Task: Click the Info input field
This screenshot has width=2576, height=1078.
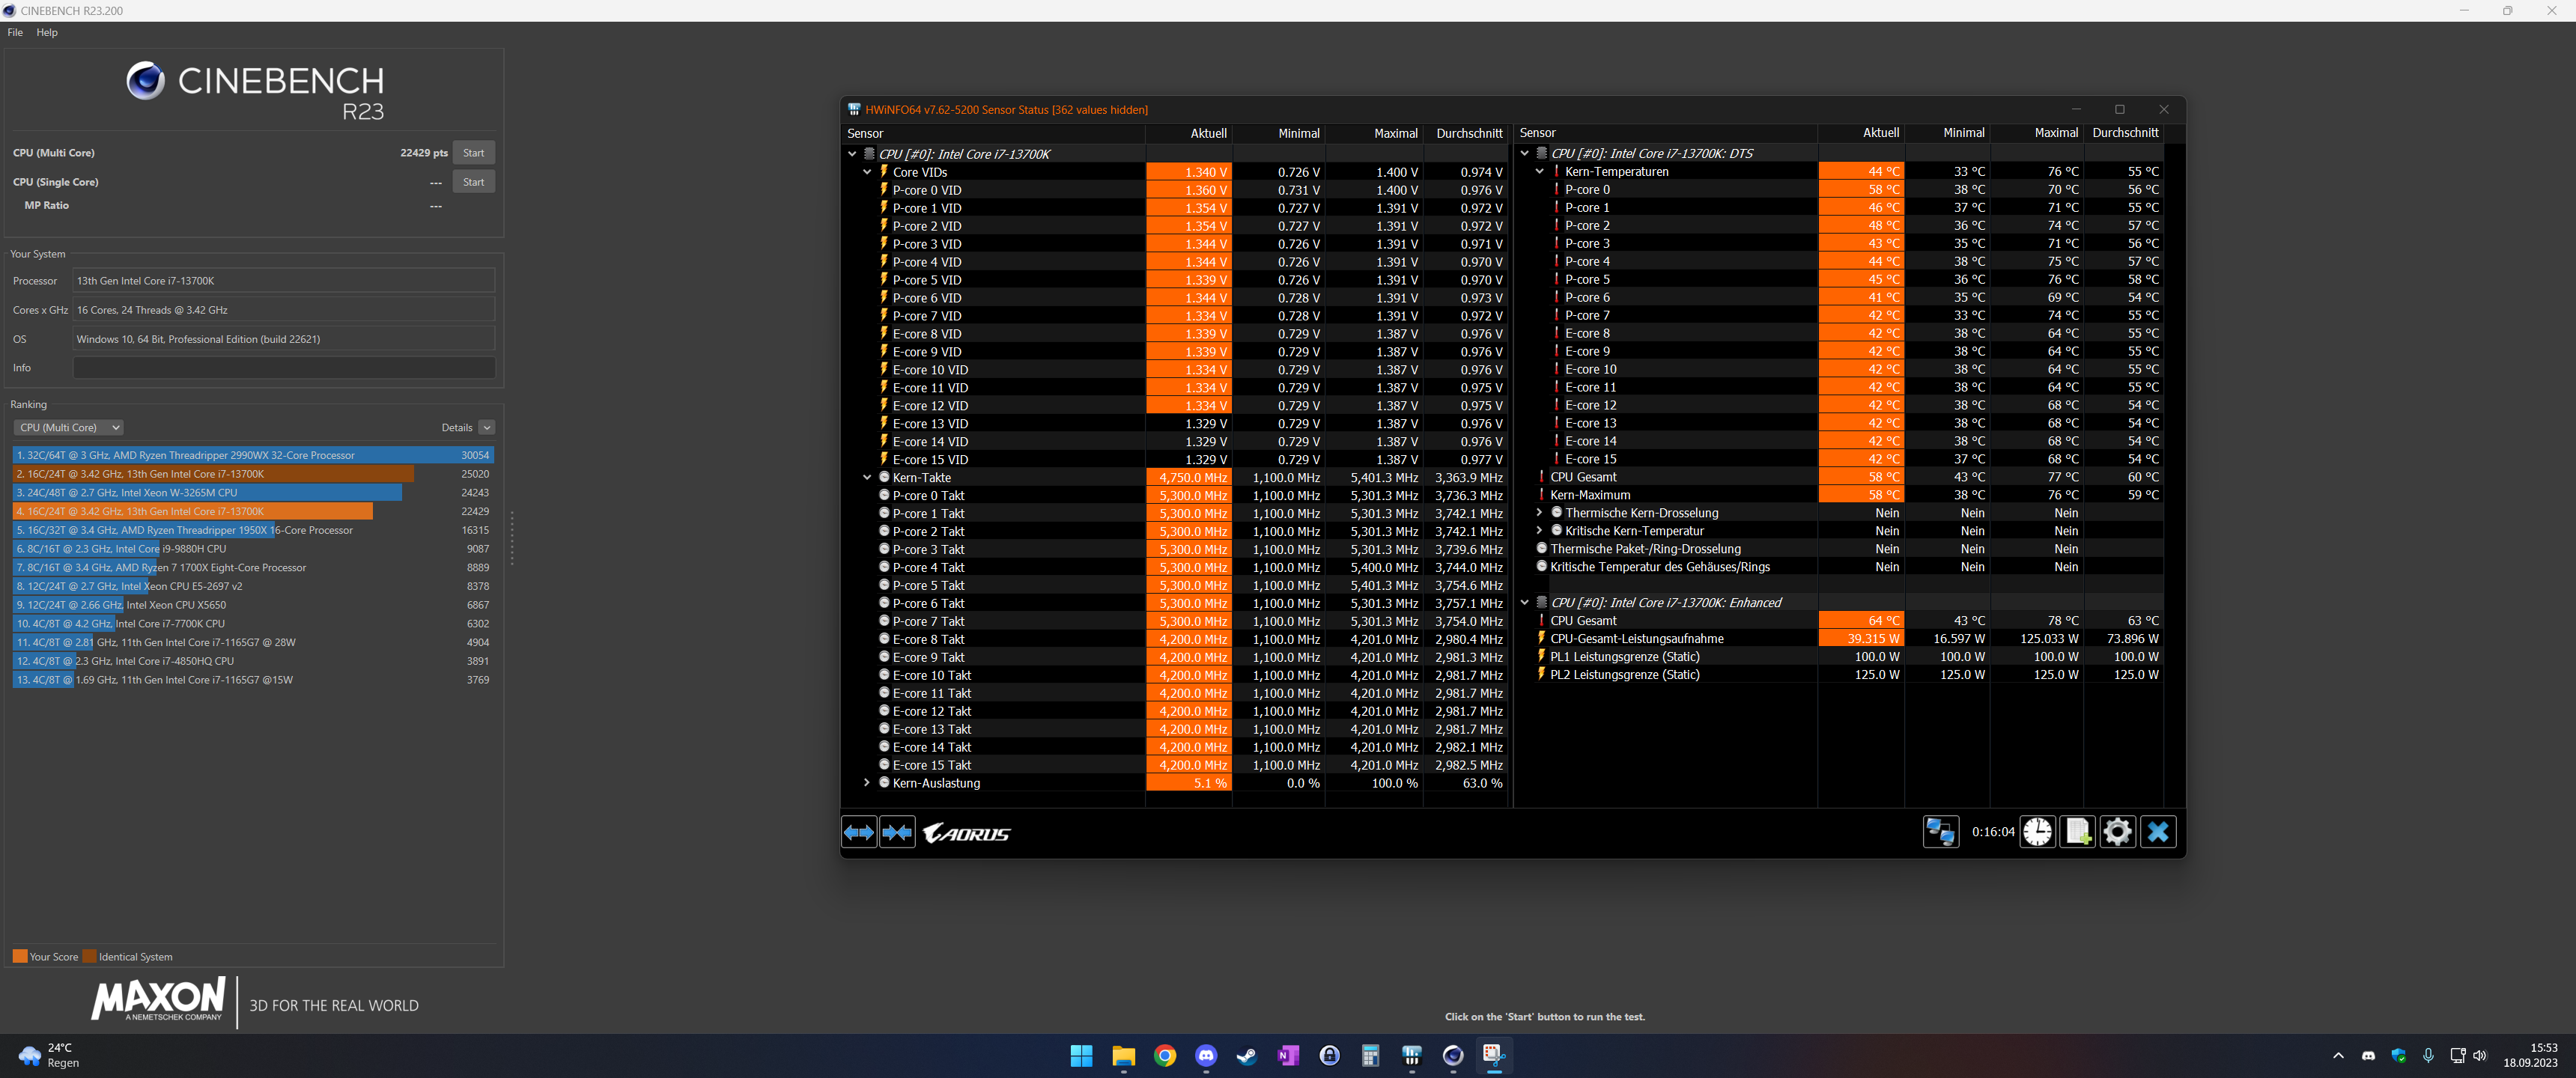Action: tap(284, 368)
